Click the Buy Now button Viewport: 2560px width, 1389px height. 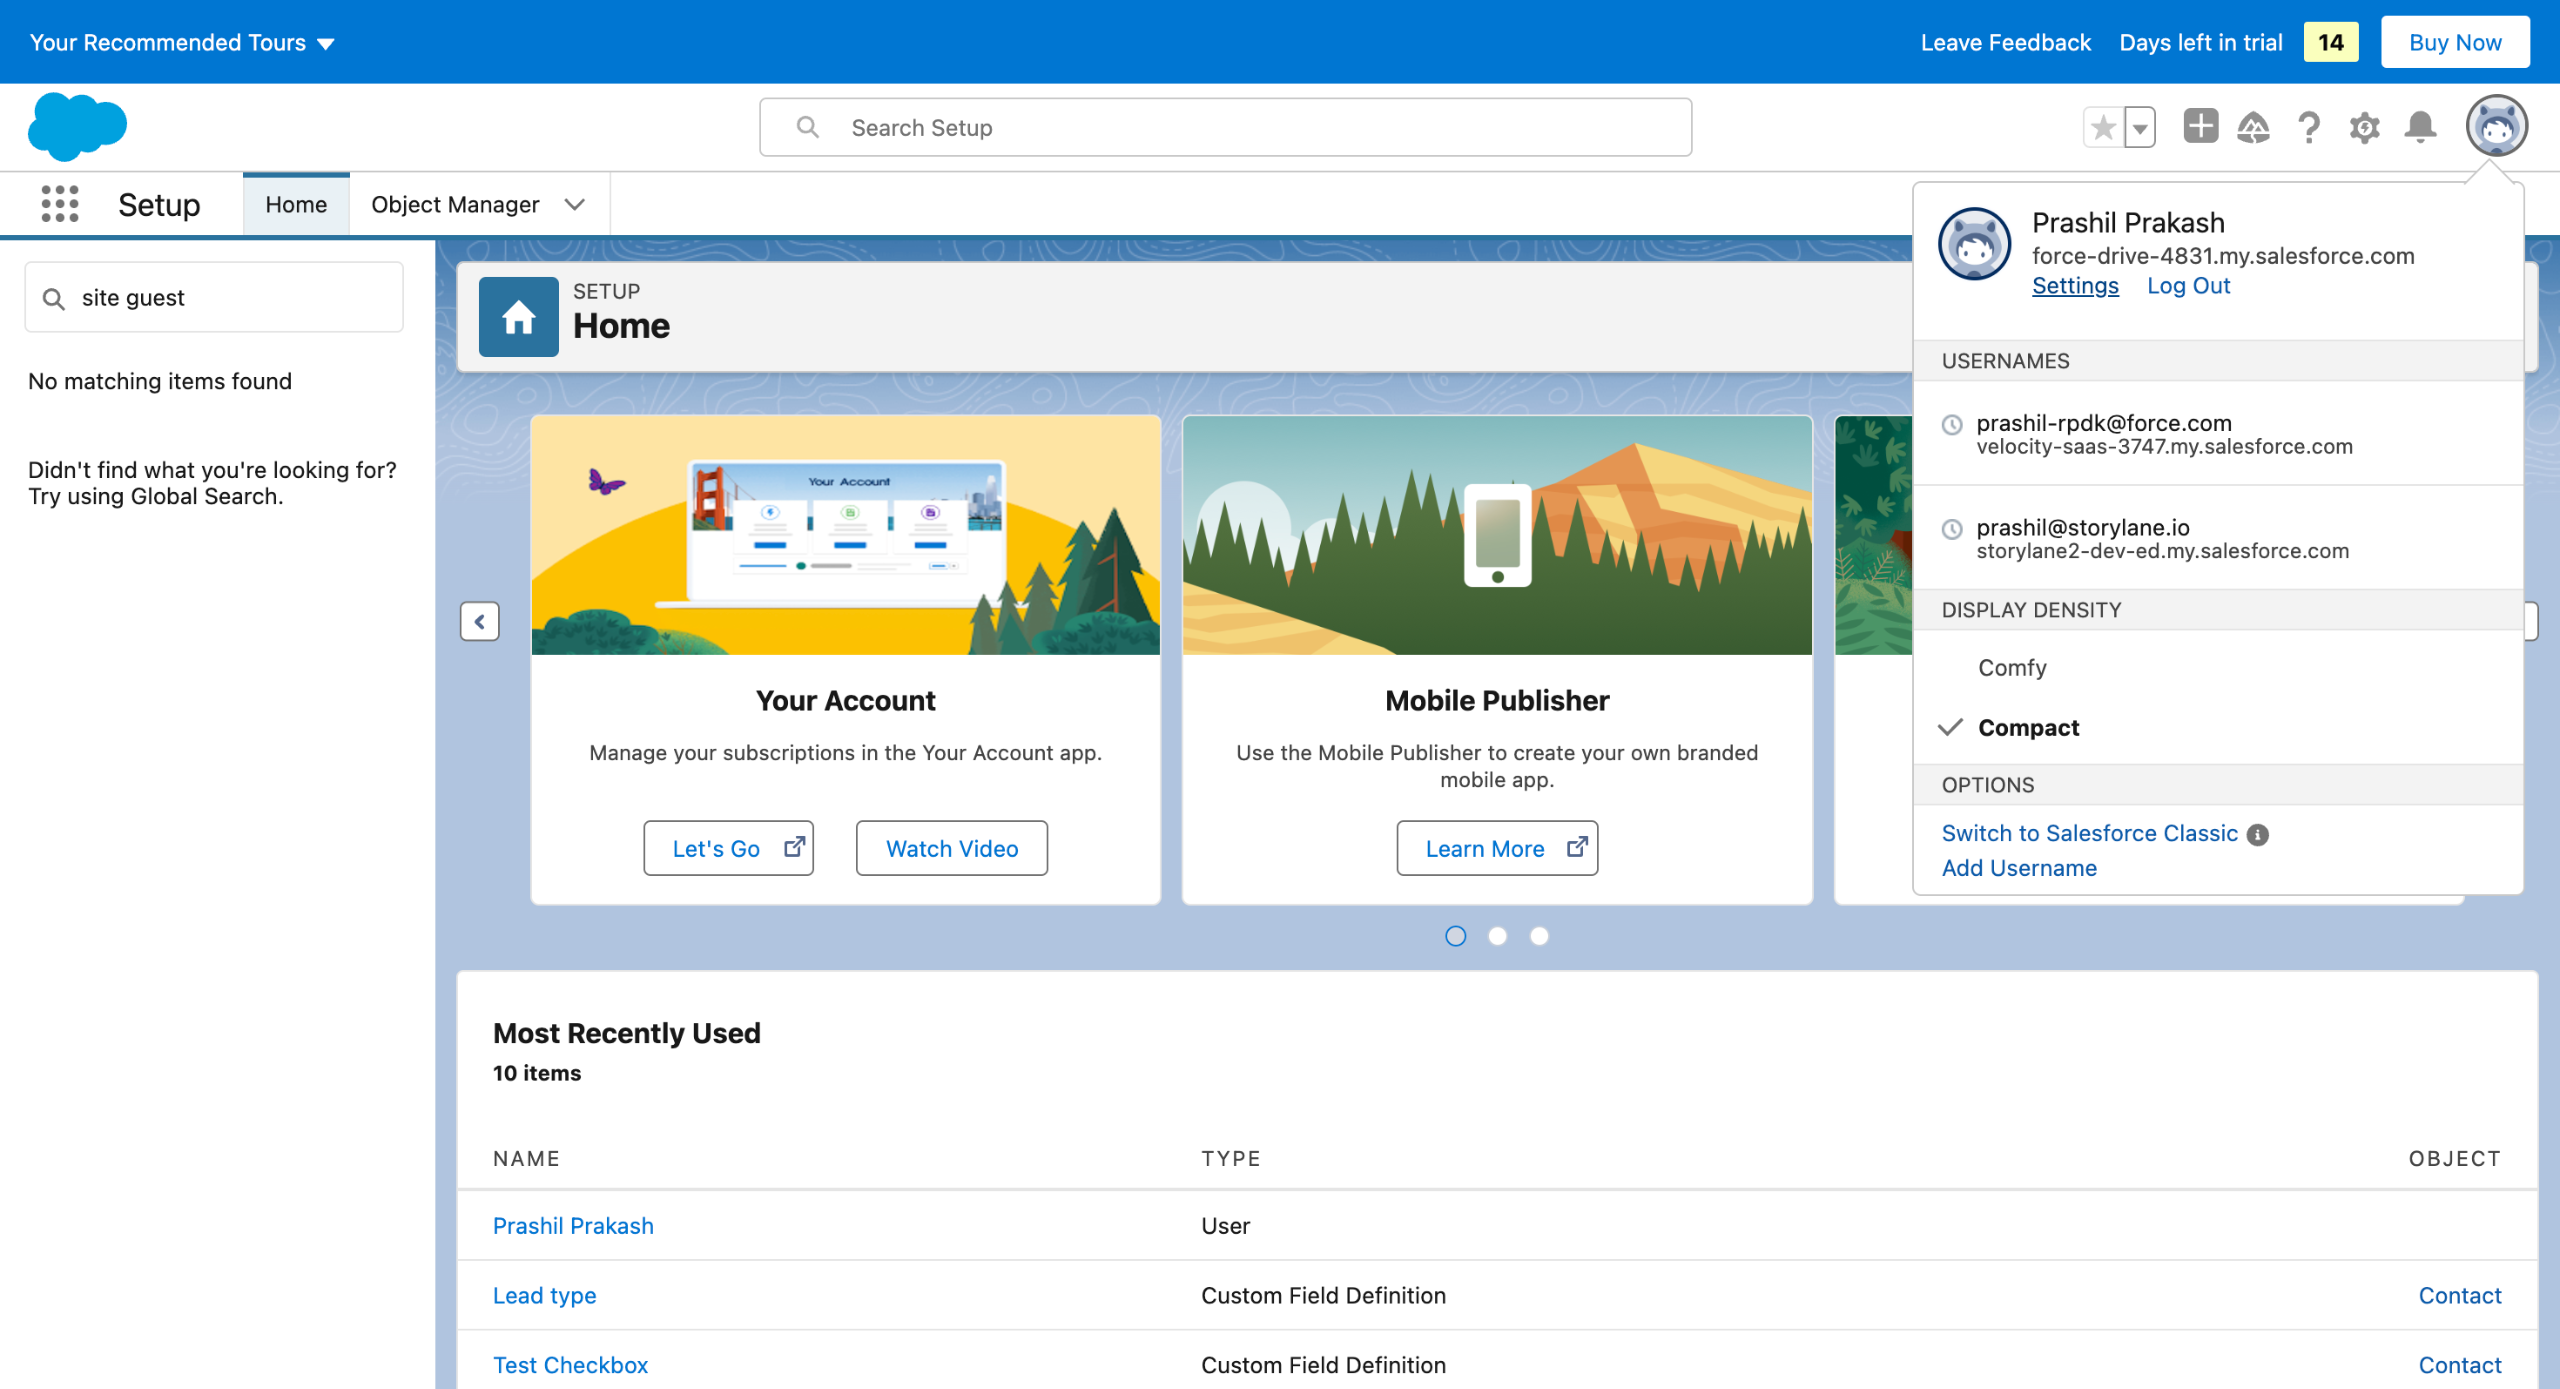coord(2455,42)
